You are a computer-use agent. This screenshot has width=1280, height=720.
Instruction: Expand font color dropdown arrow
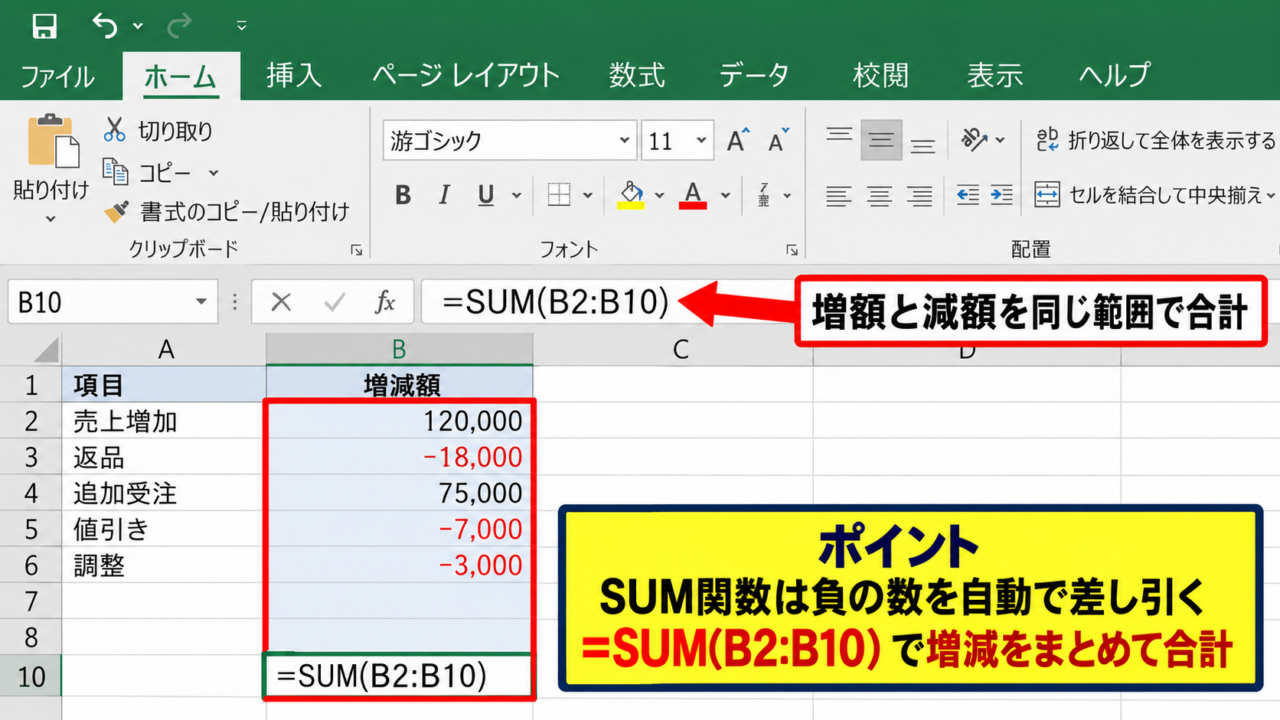(x=725, y=195)
